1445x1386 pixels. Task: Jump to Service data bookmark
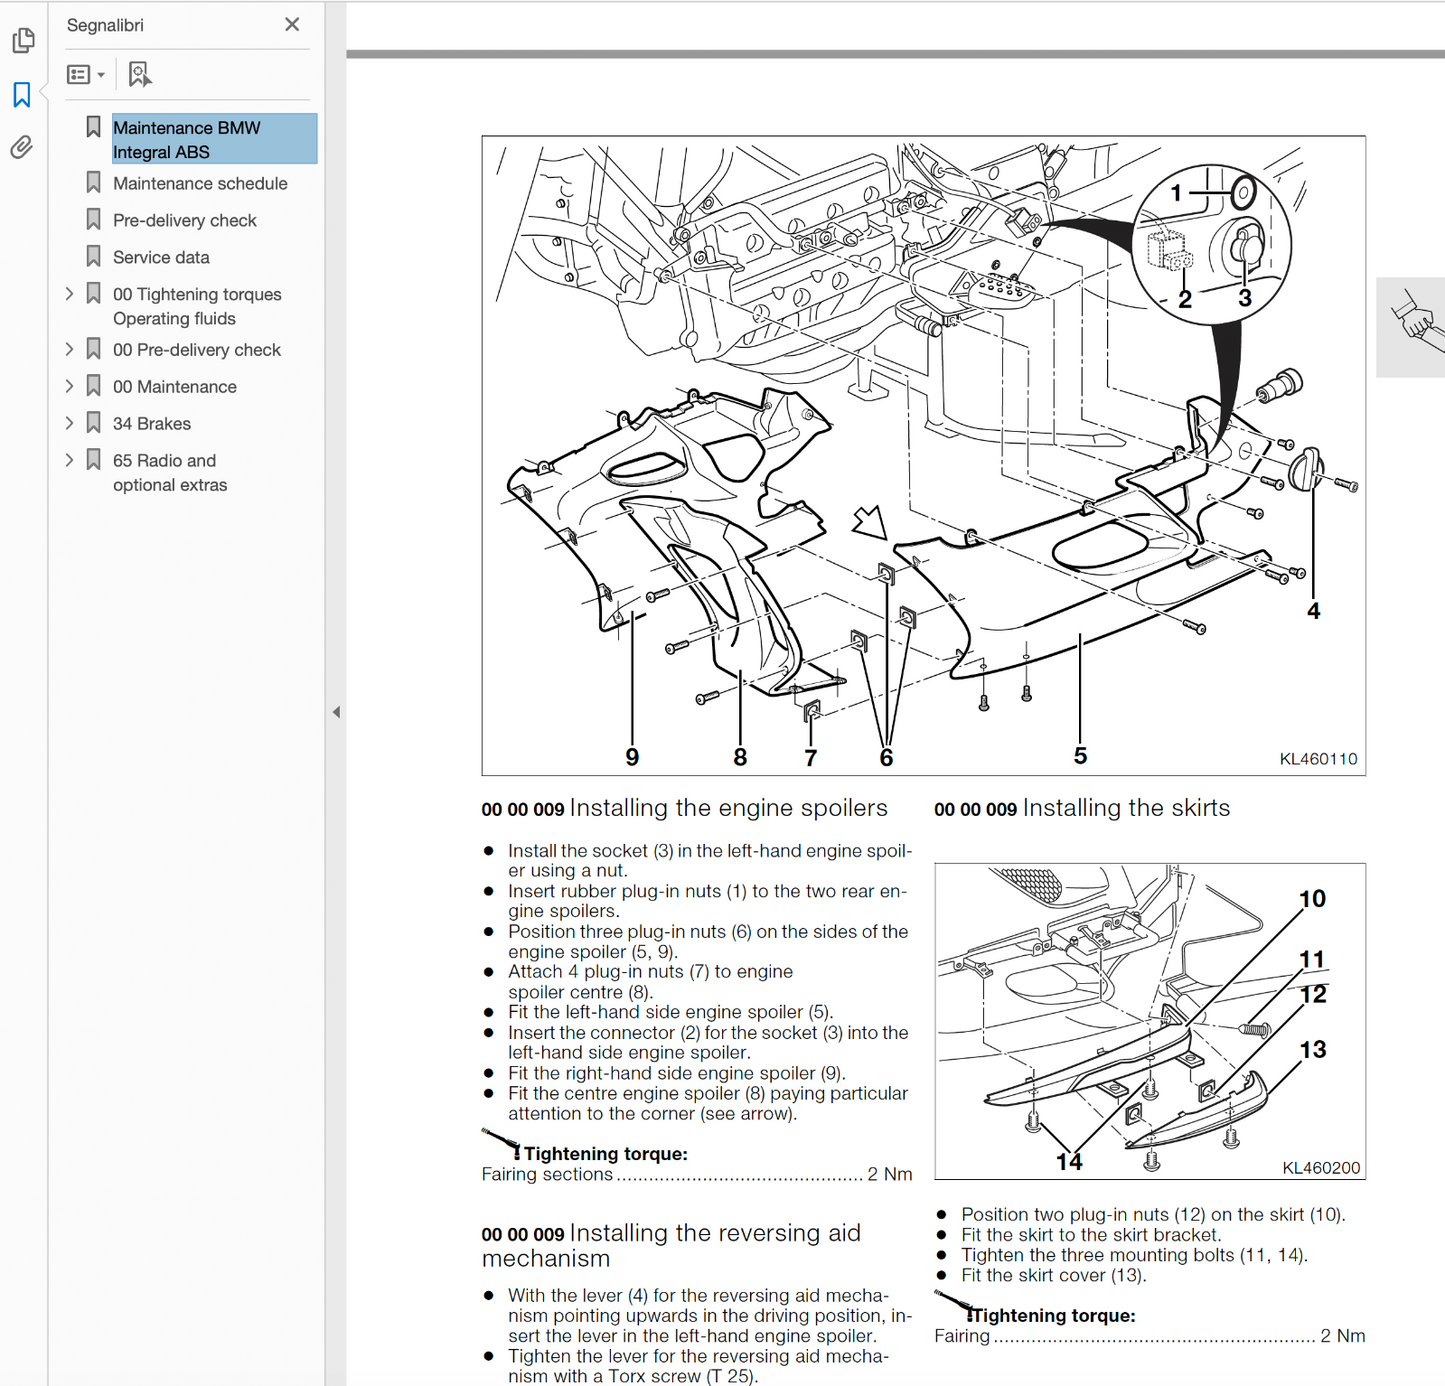point(161,257)
